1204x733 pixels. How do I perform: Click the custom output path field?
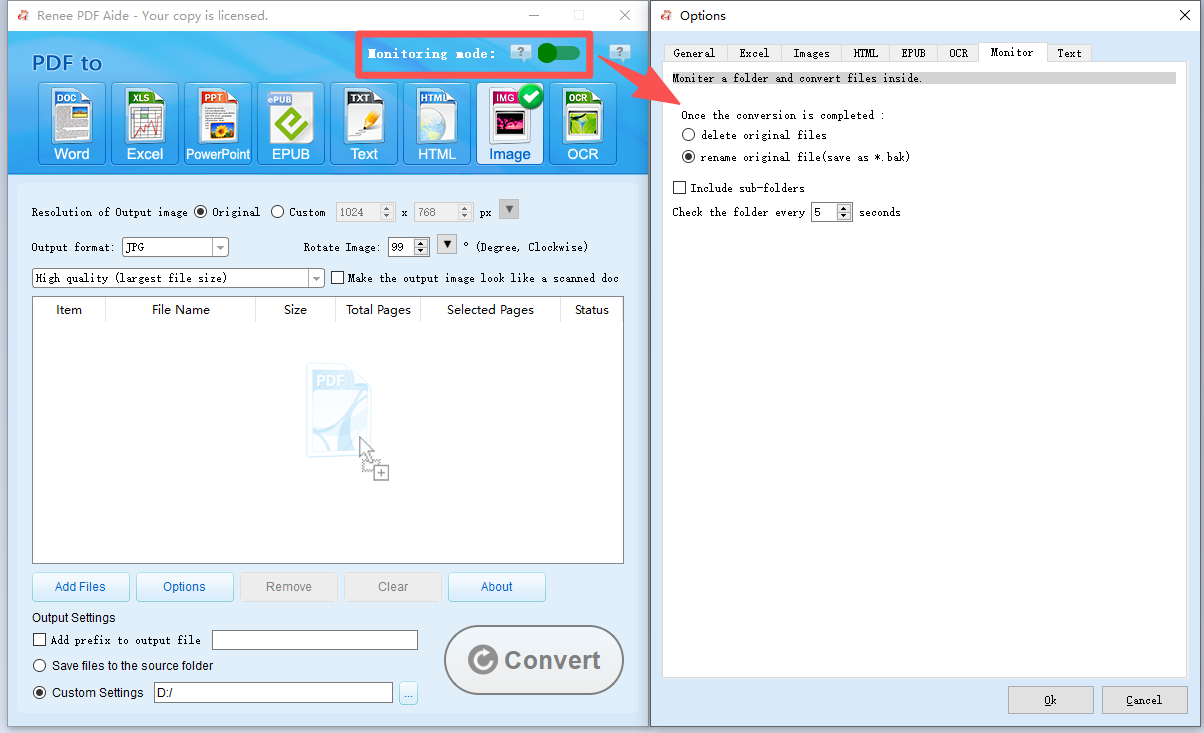[x=273, y=692]
